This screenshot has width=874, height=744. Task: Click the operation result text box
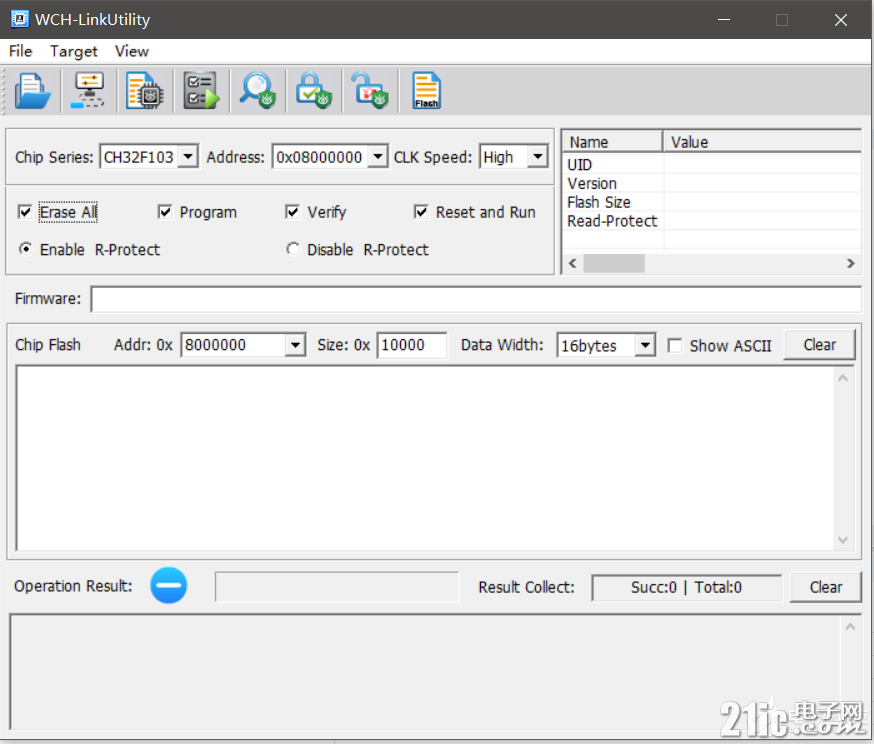click(337, 587)
